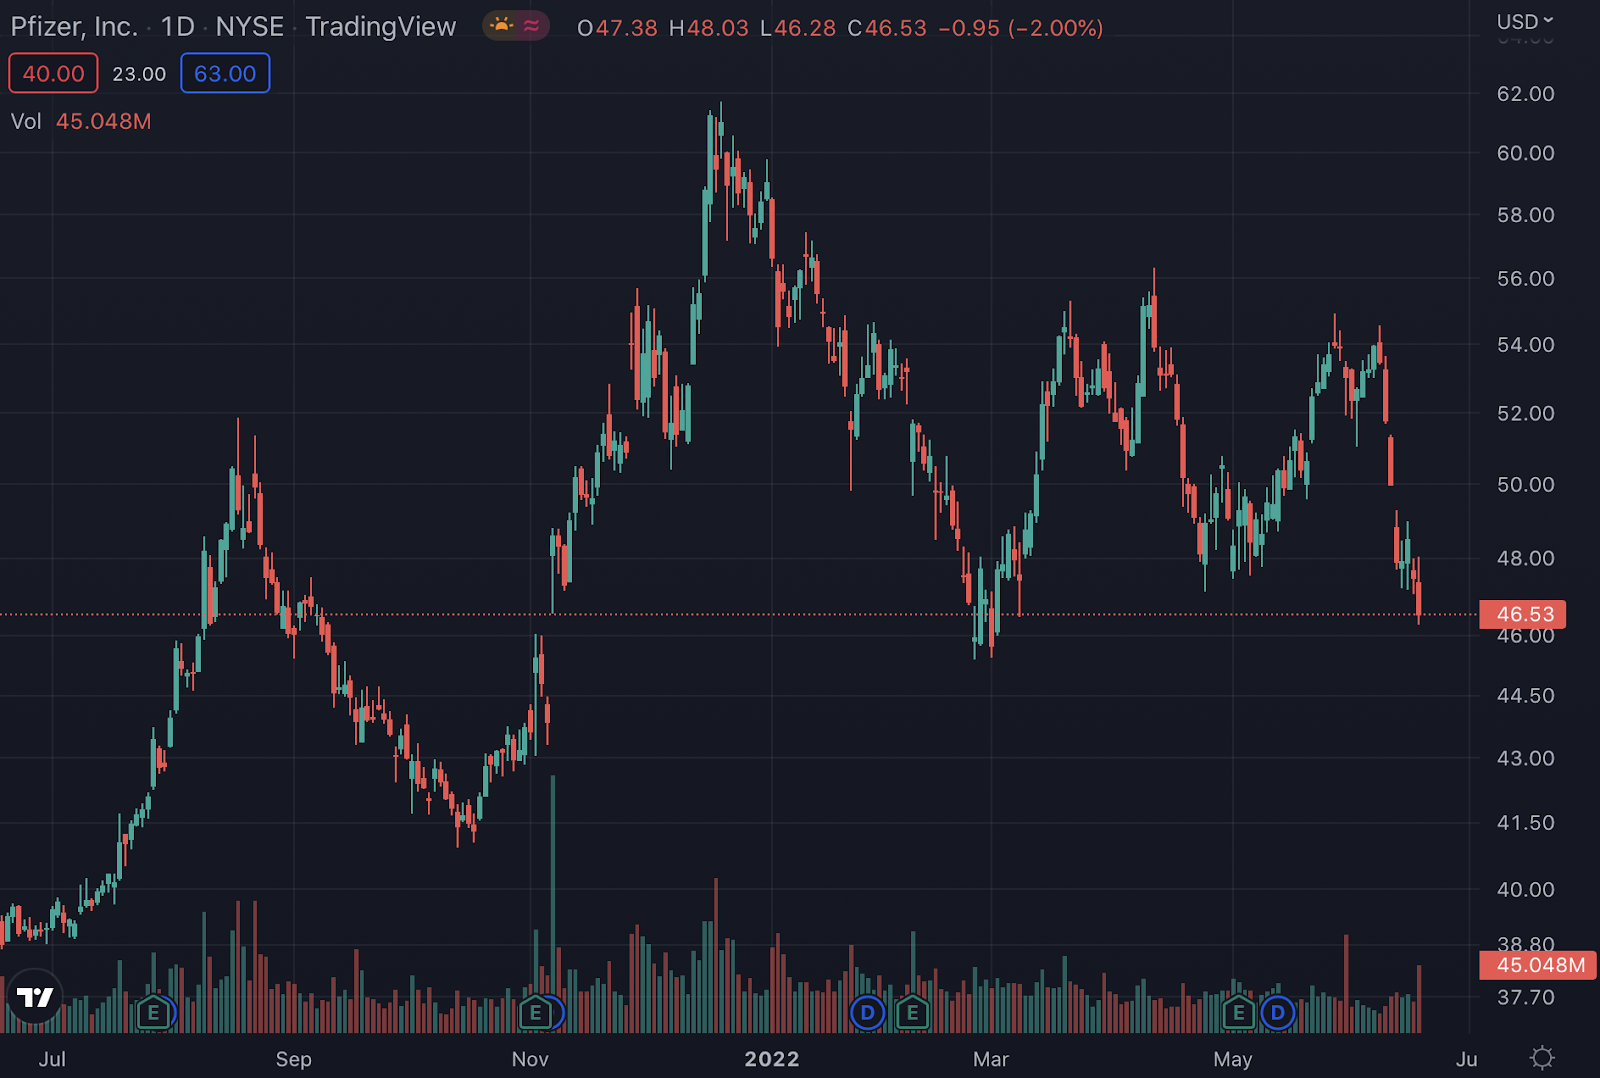Open the earnings marker between 2022 and Mar
Viewport: 1600px width, 1078px height.
point(912,1013)
